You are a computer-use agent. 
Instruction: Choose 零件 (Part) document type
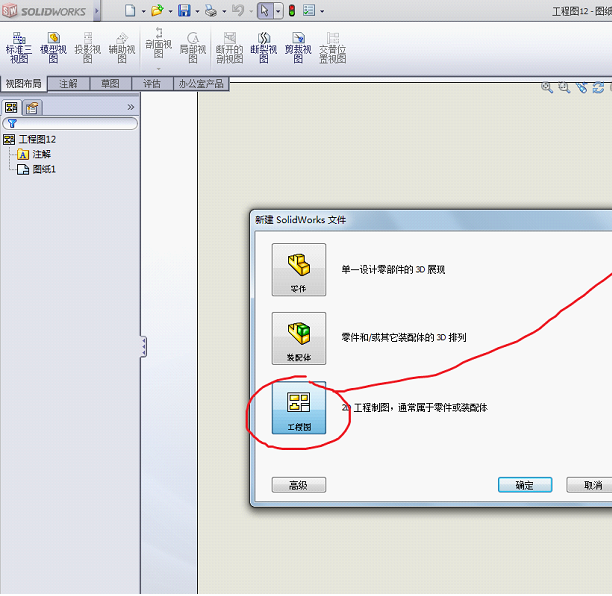(x=299, y=269)
